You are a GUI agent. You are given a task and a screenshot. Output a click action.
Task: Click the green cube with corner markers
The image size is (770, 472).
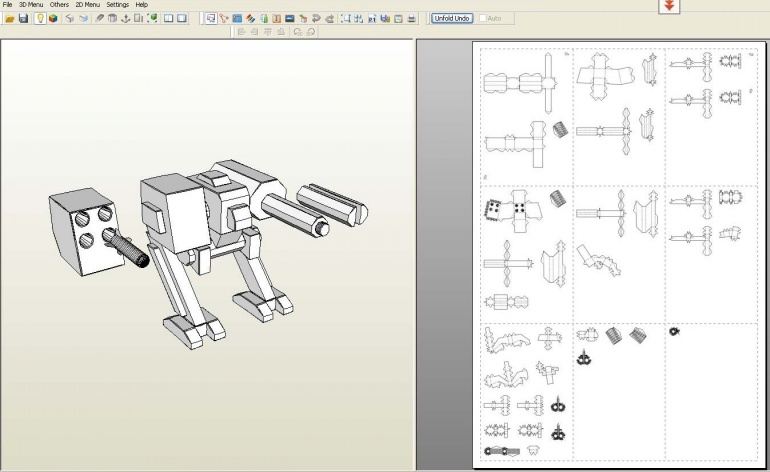(153, 19)
